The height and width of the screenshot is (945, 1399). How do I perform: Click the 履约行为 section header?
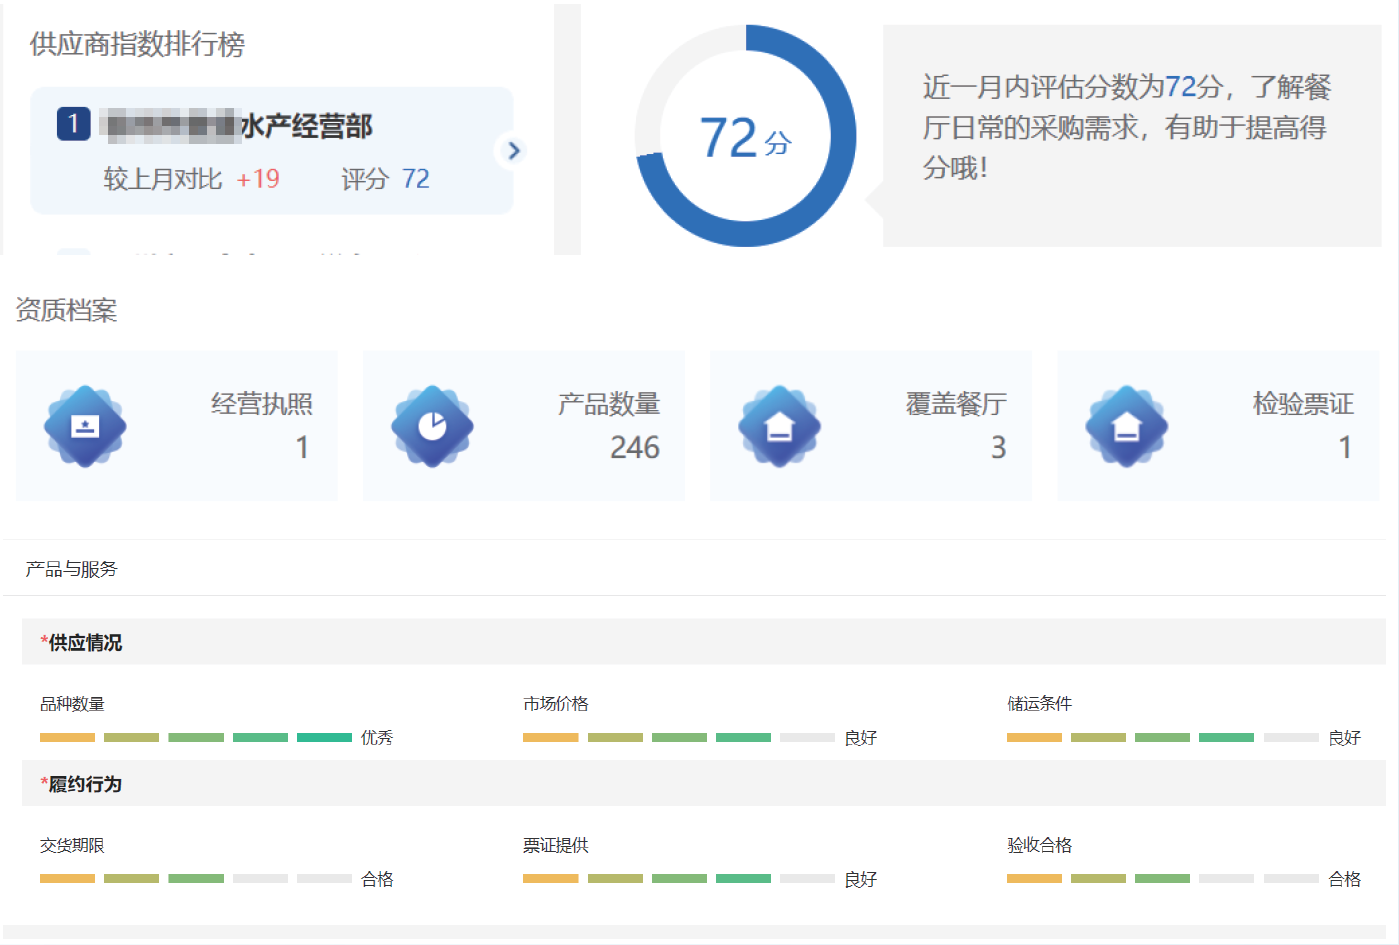(85, 784)
